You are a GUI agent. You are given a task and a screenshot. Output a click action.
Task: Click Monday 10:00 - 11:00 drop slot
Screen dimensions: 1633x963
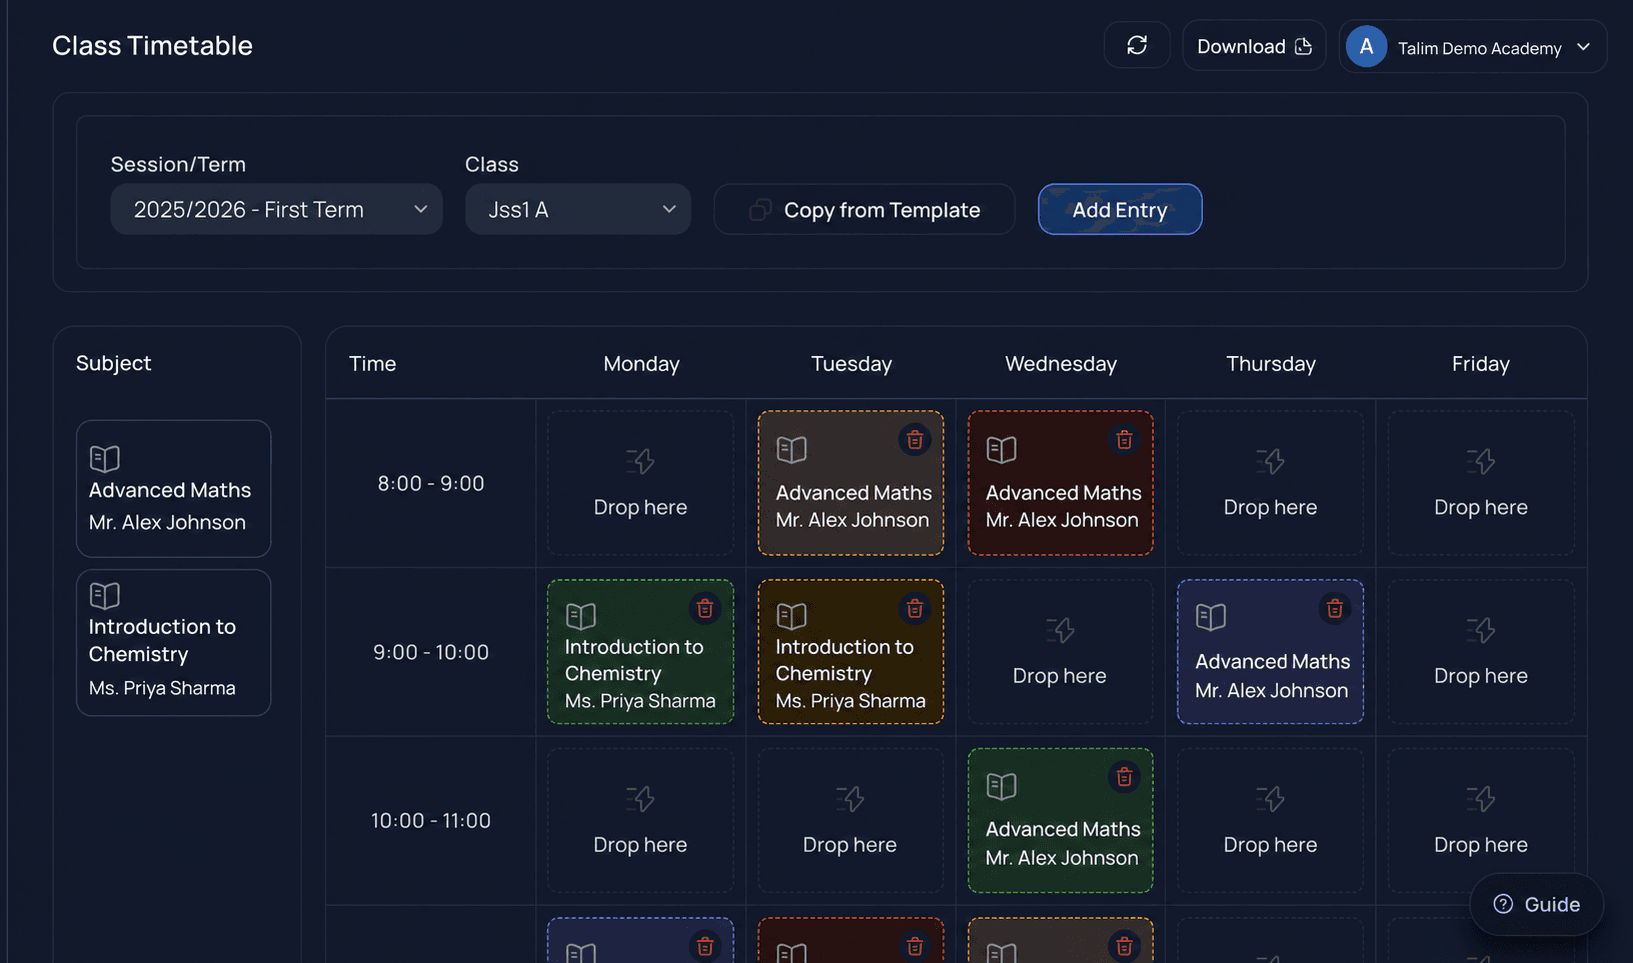click(640, 820)
